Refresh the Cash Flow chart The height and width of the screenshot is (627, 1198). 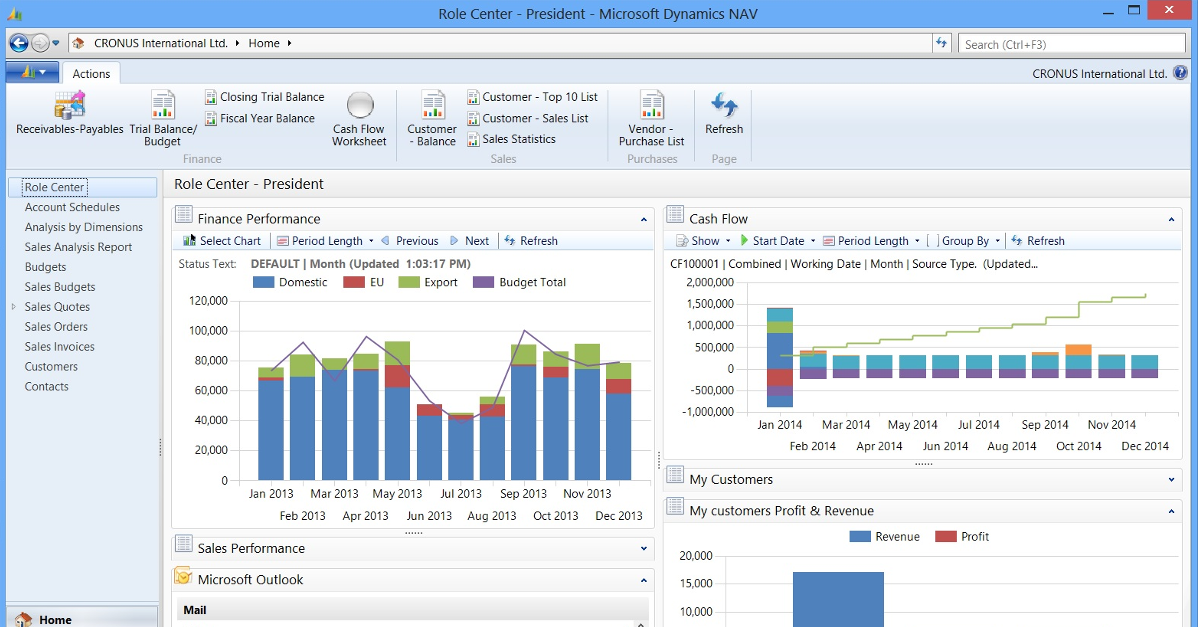coord(1037,240)
